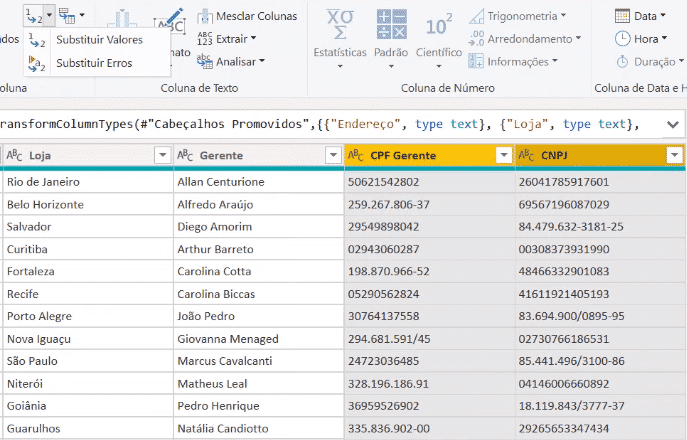The height and width of the screenshot is (440, 687).
Task: Select cell 18.119.843/3777-37
Action: coord(601,406)
